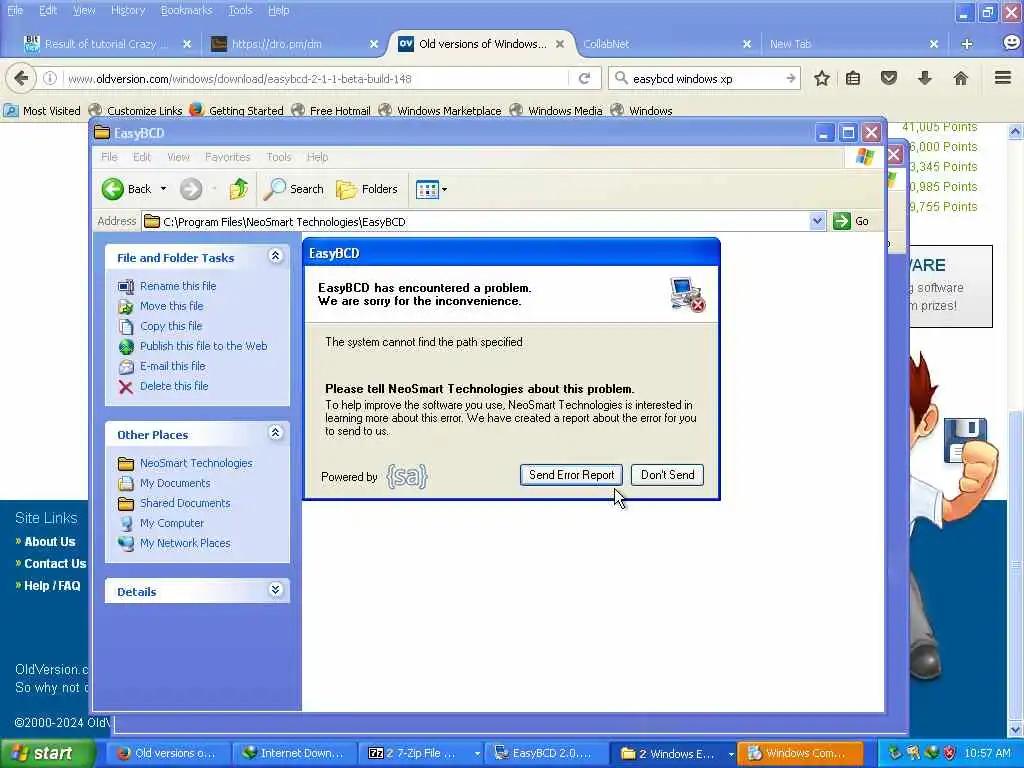Click the Contact Us site link

click(55, 564)
